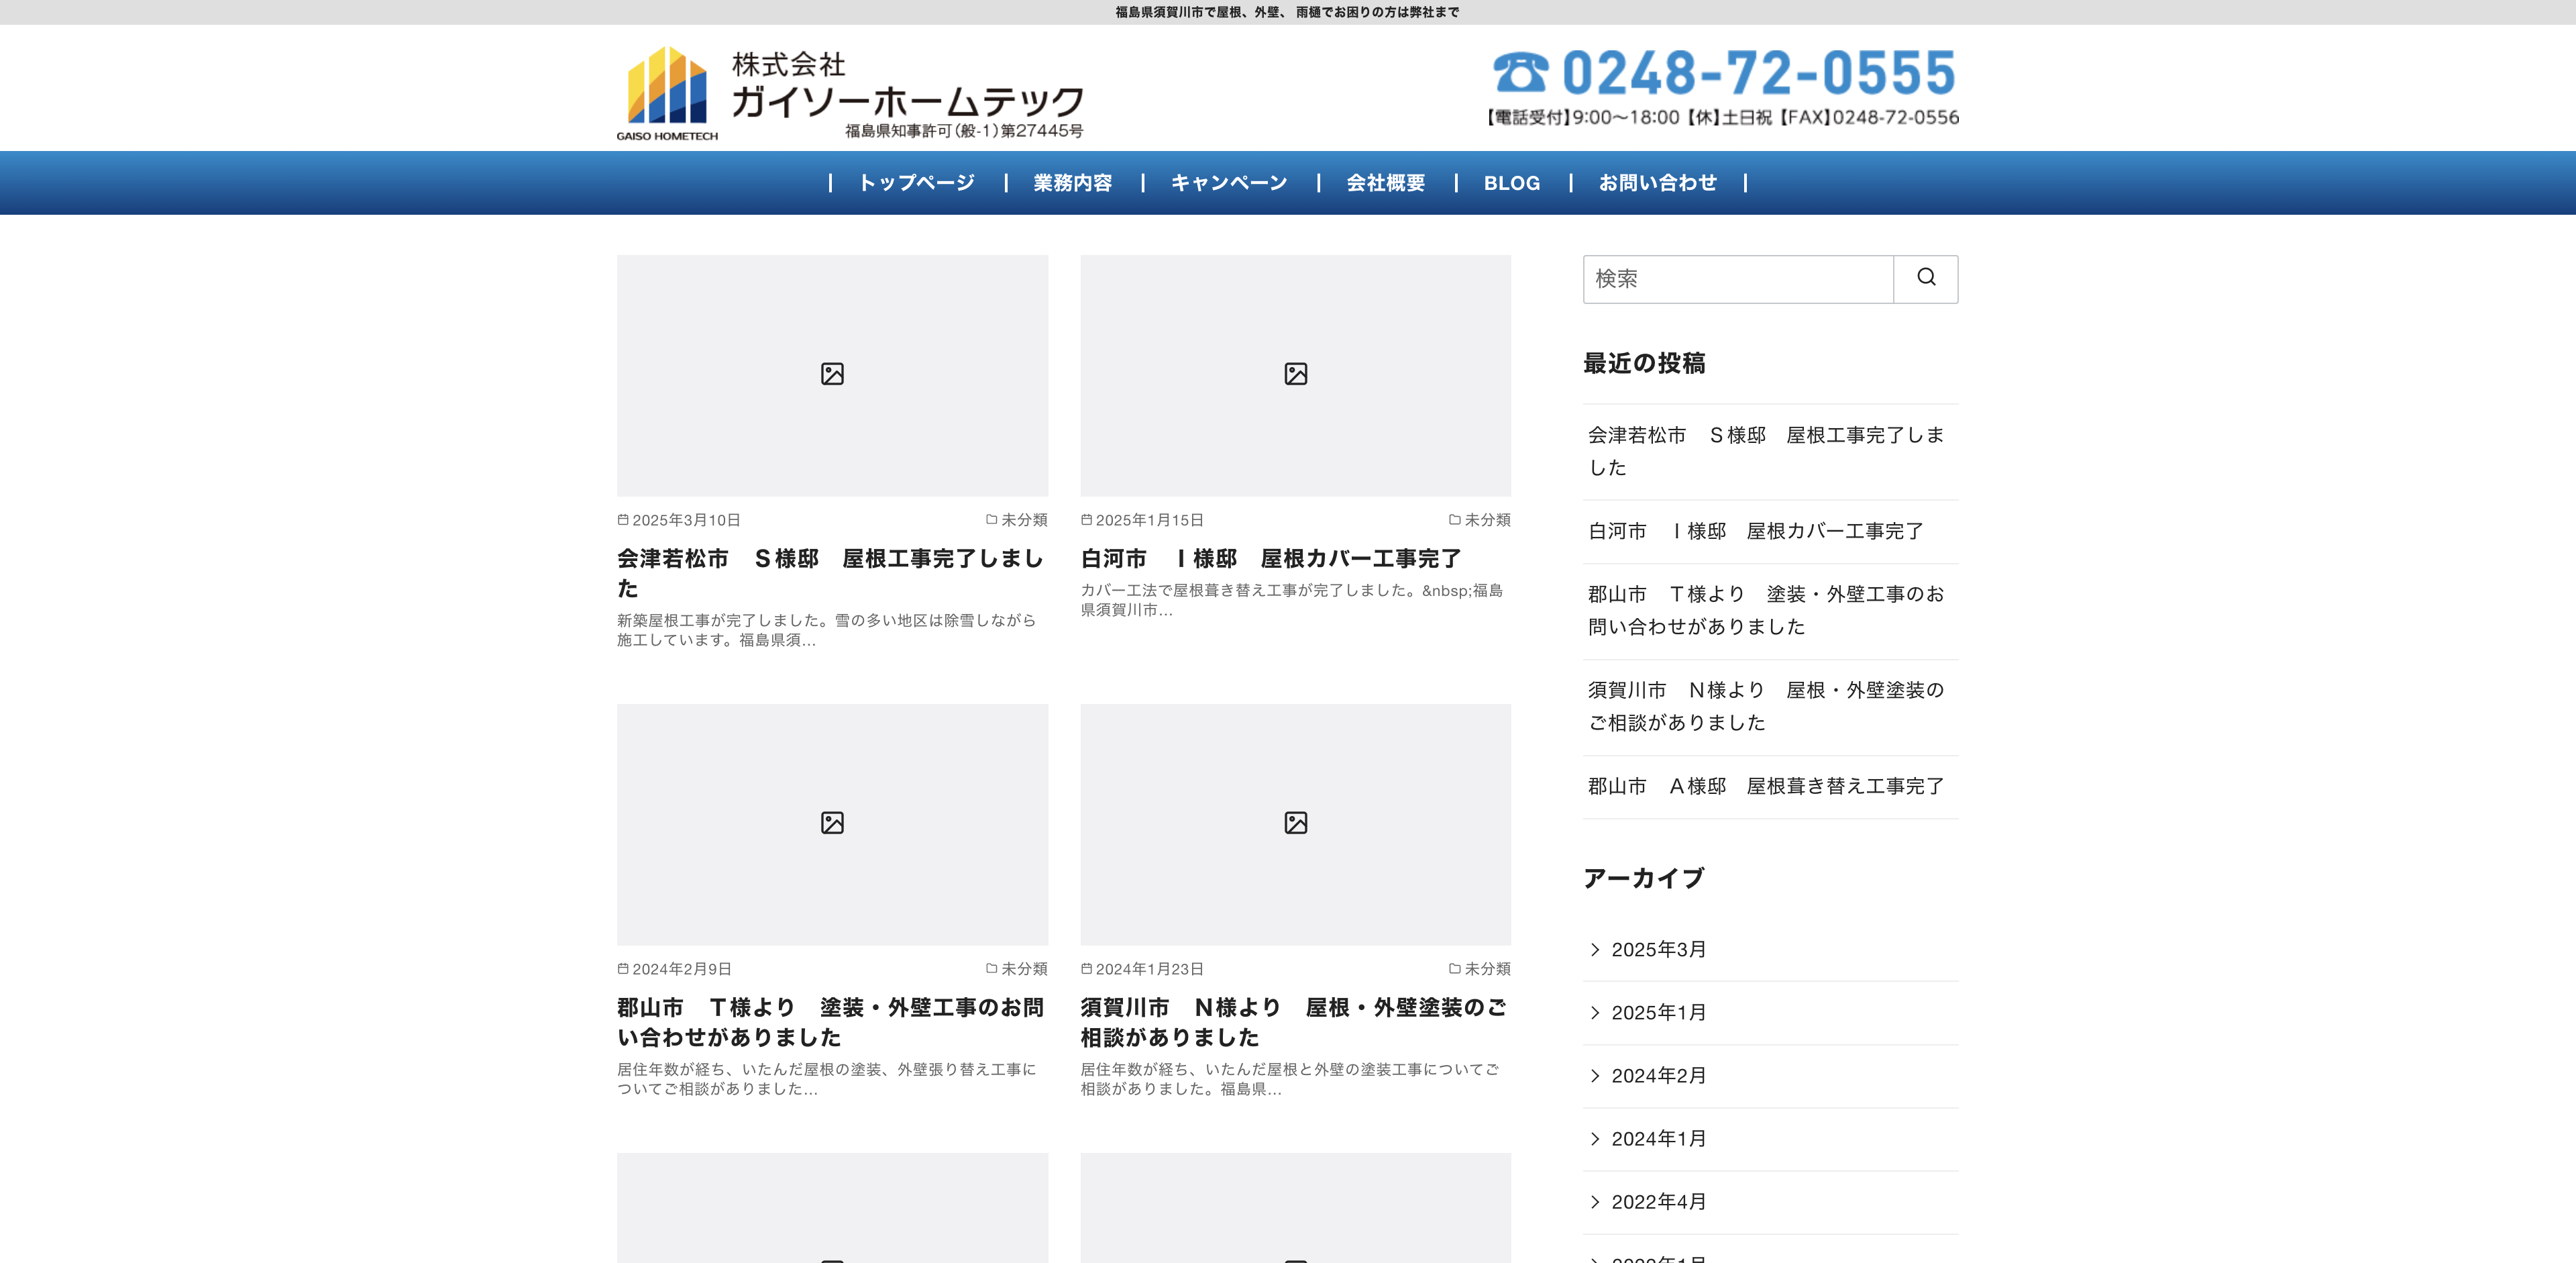Go to キャンペーン page
The image size is (2576, 1263).
pos(1229,183)
